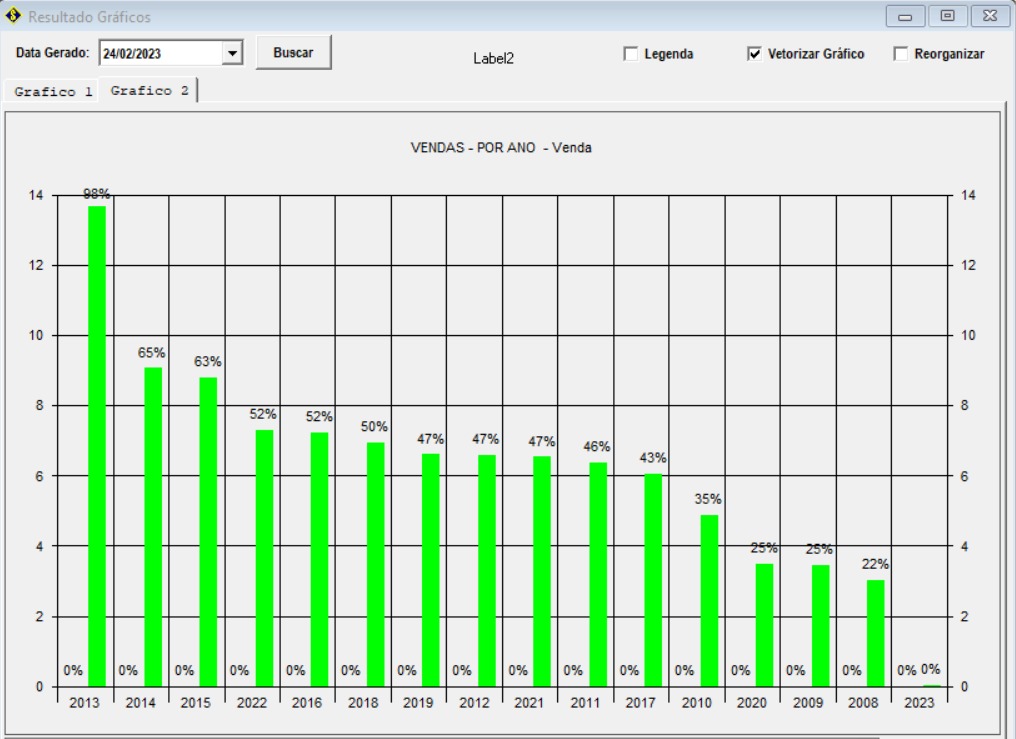Maximize the Resultado Gráficos window

click(x=946, y=17)
